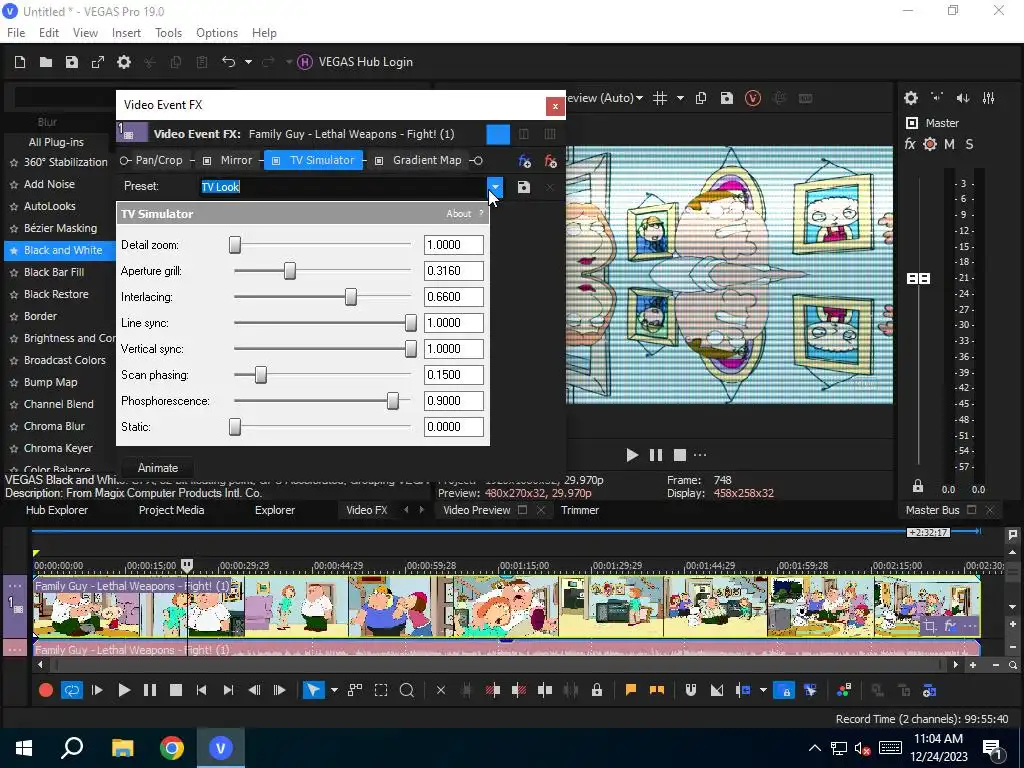Click the Static value field

point(454,427)
